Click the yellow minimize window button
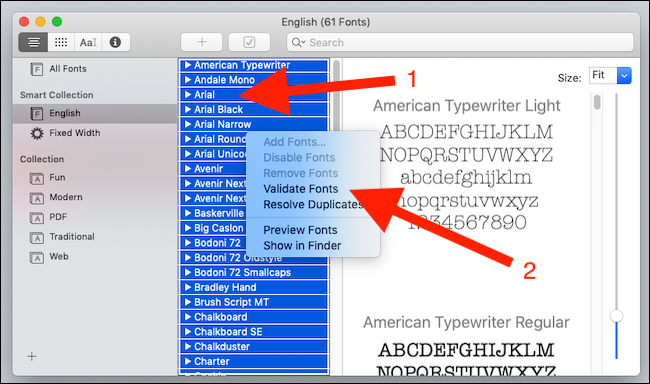Image resolution: width=650 pixels, height=384 pixels. (40, 22)
